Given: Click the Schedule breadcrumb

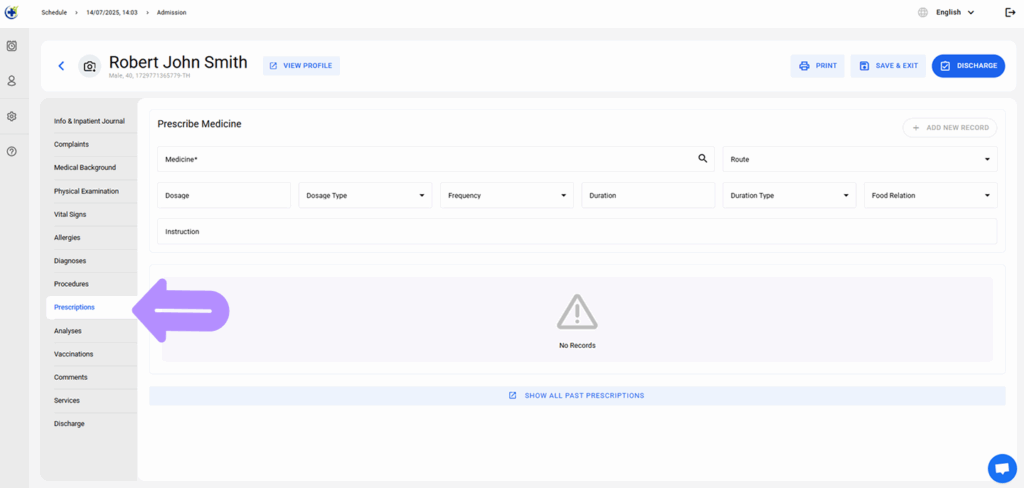Looking at the screenshot, I should pyautogui.click(x=54, y=12).
